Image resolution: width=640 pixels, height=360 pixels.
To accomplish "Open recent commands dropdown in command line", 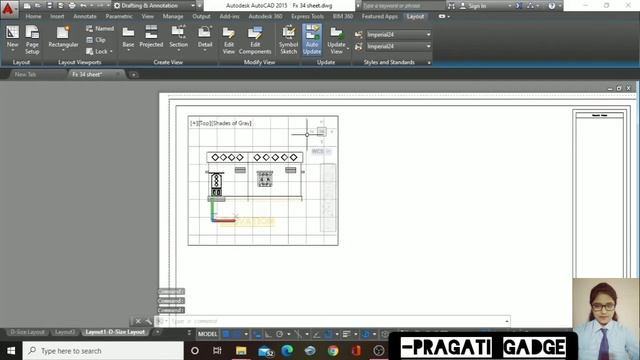I will tap(161, 321).
